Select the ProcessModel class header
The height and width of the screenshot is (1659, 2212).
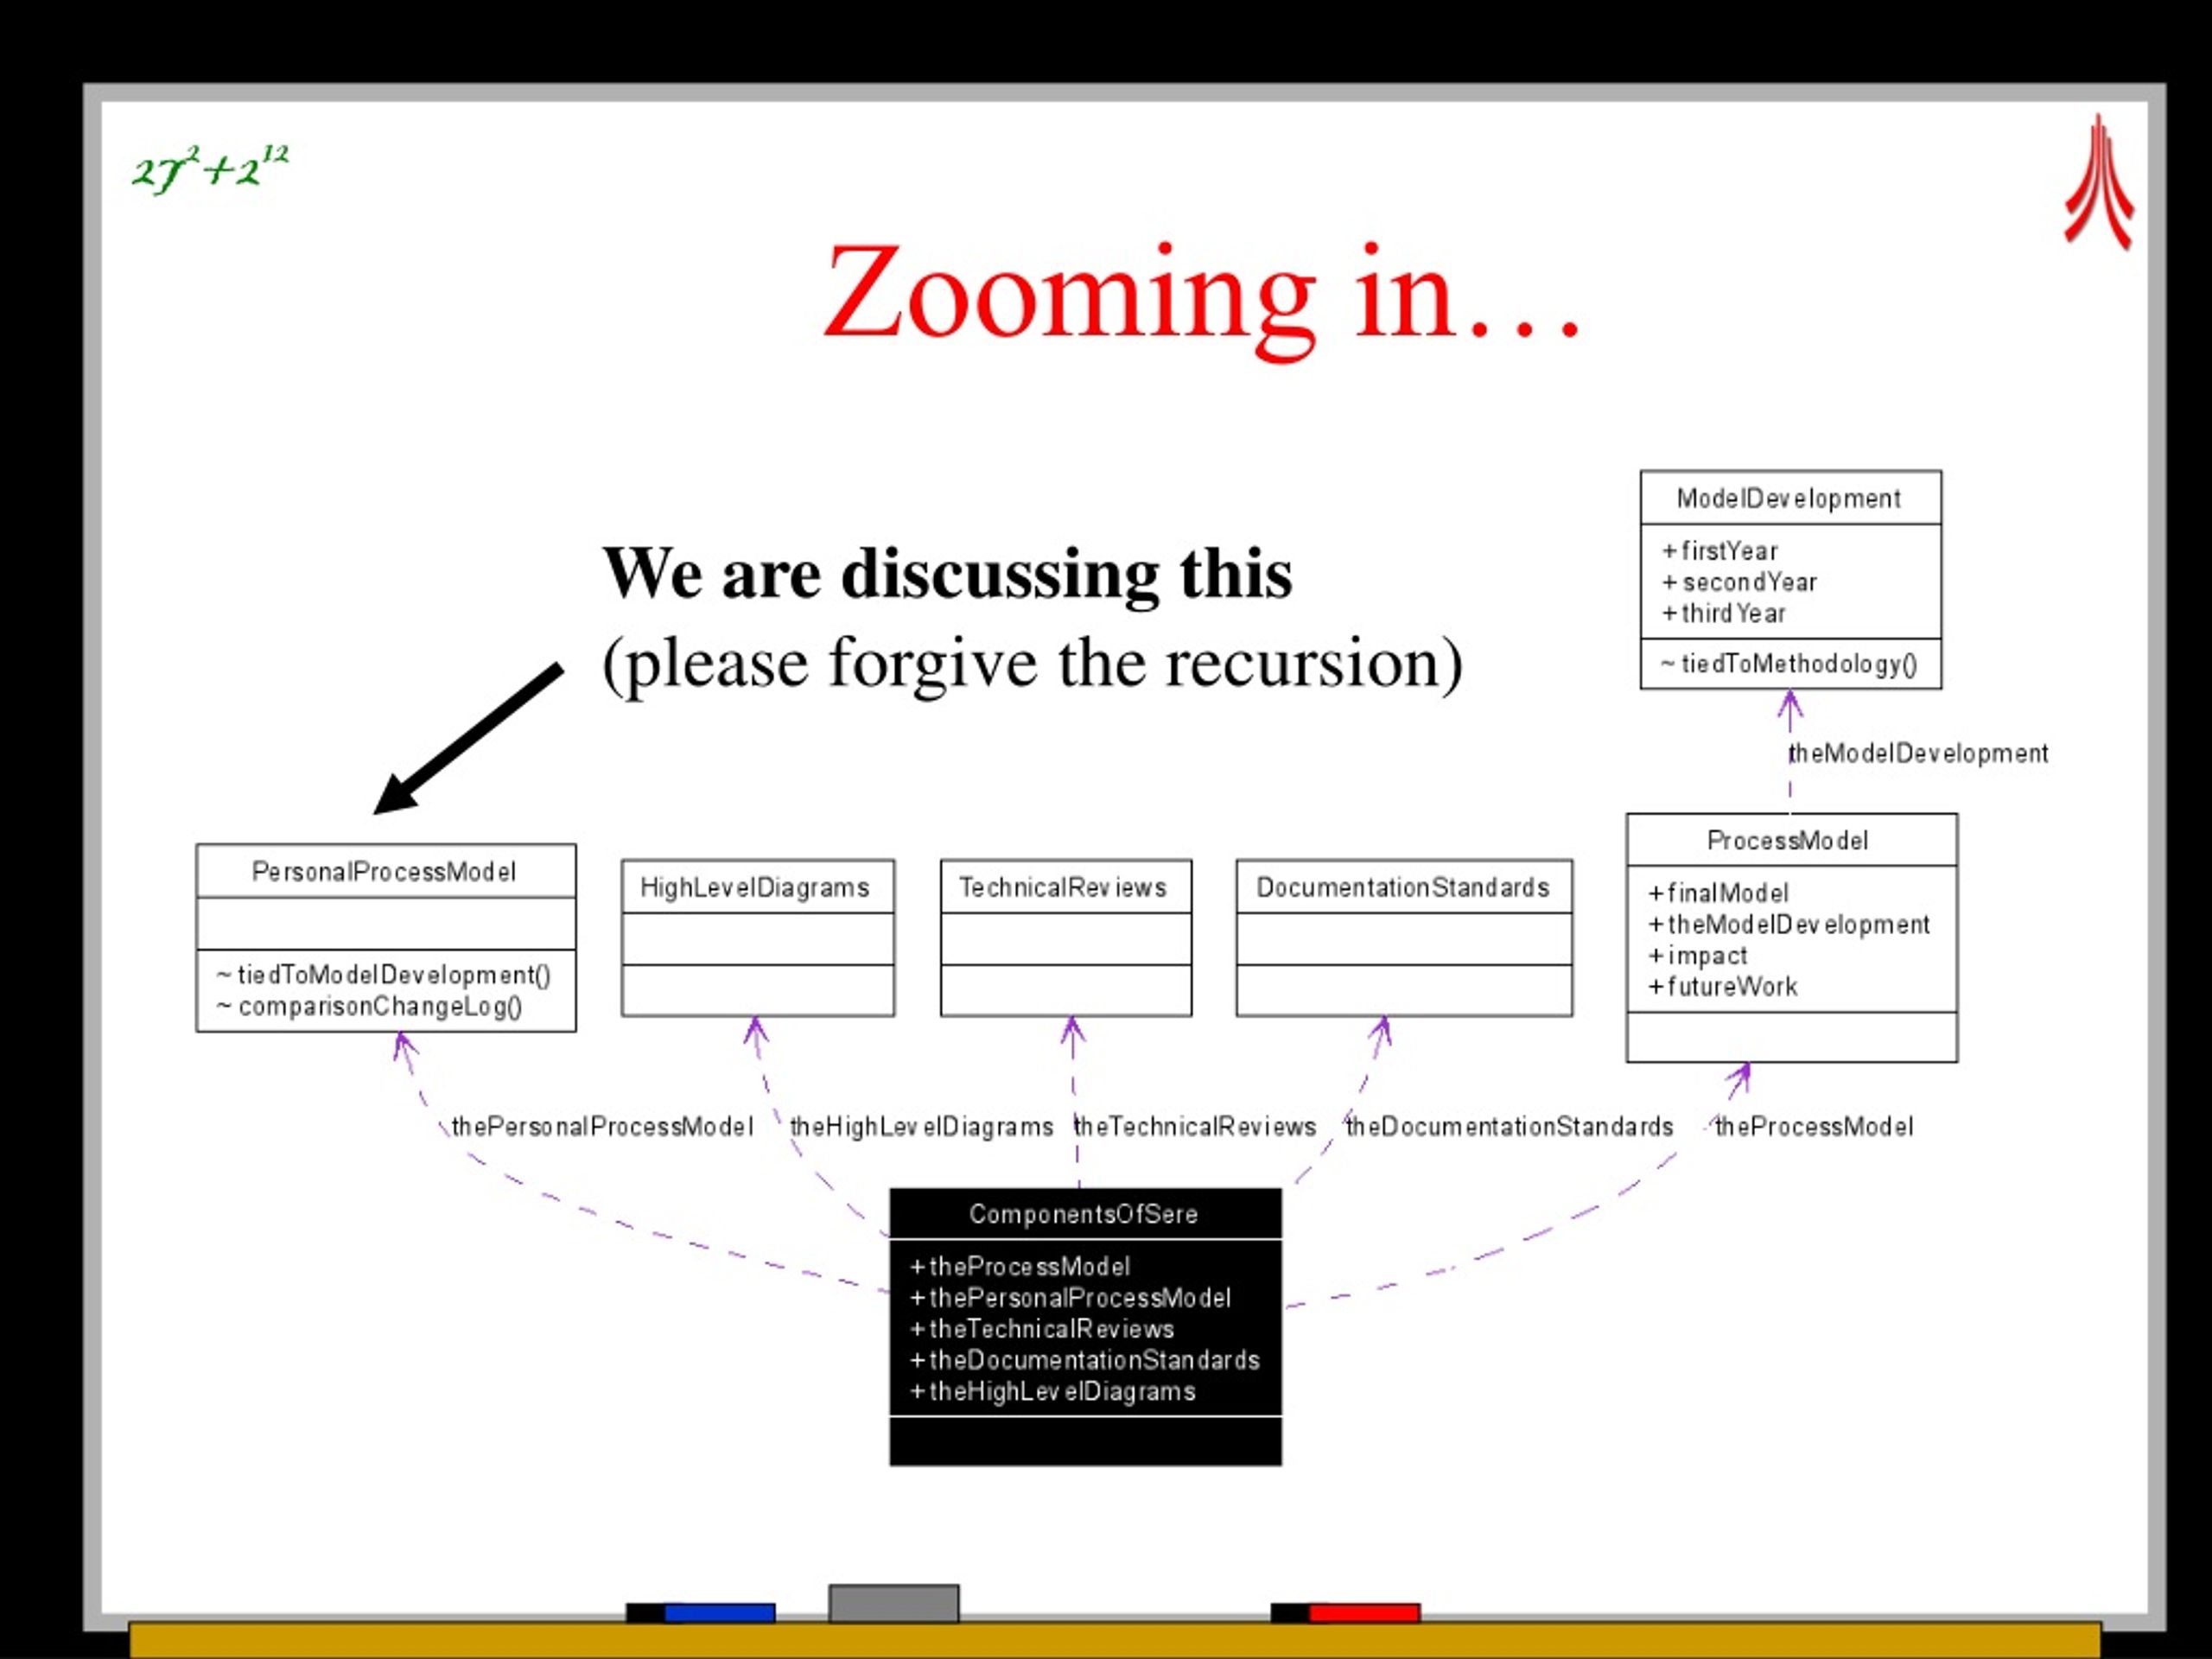point(1791,840)
